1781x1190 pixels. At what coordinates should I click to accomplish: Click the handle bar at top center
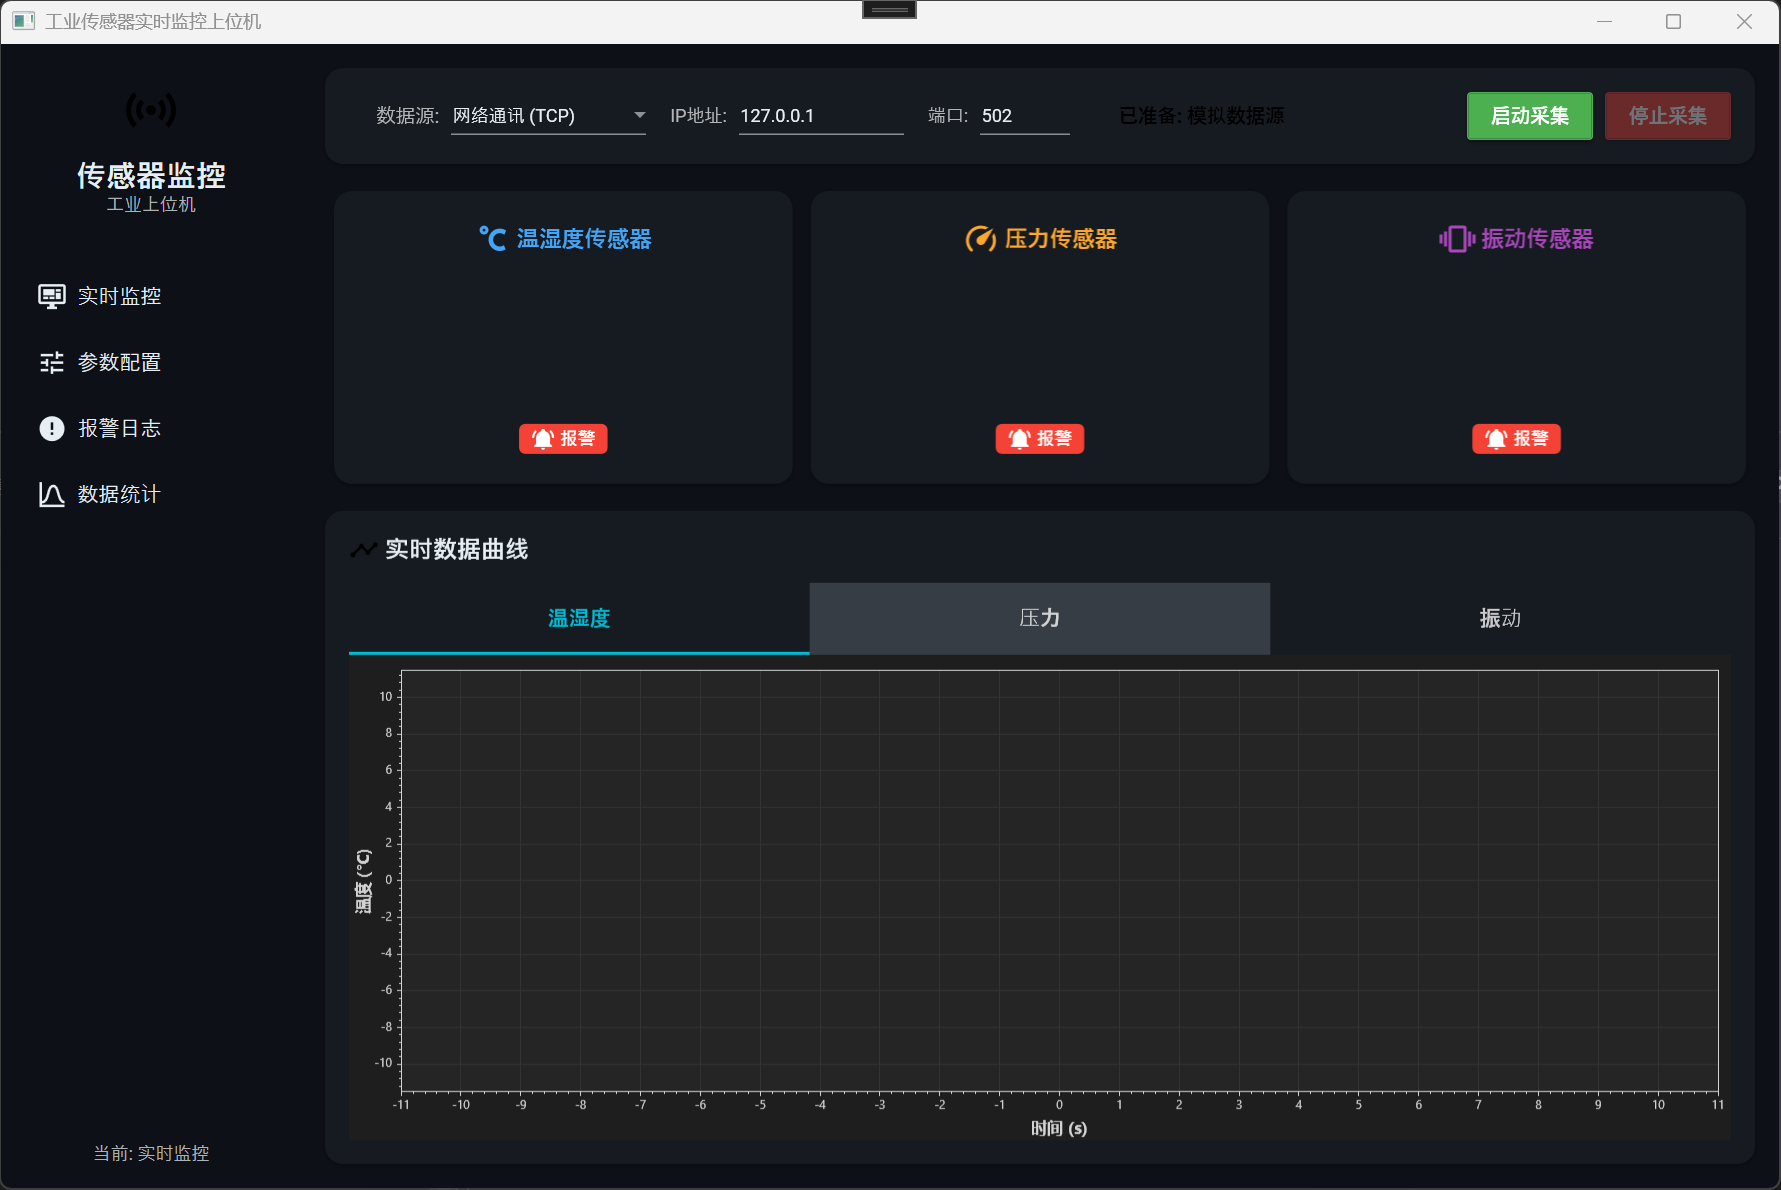tap(889, 10)
